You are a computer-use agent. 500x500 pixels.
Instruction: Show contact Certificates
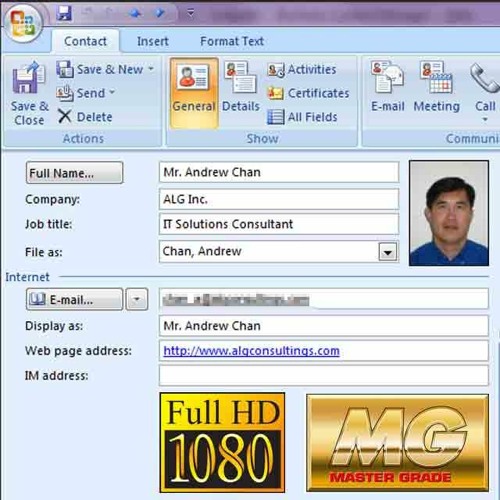308,93
